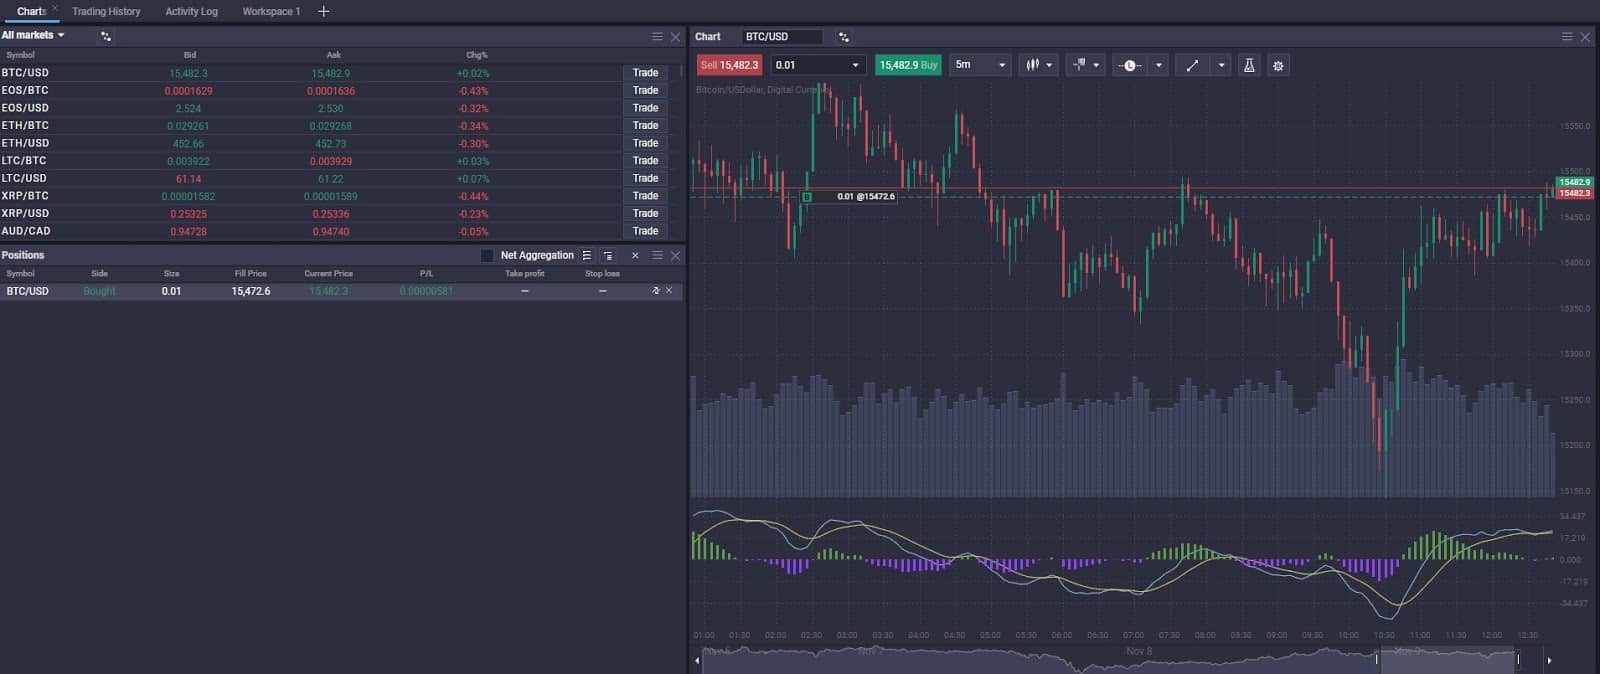Click Trade button for BTC/USD
This screenshot has width=1600, height=674.
pos(645,73)
